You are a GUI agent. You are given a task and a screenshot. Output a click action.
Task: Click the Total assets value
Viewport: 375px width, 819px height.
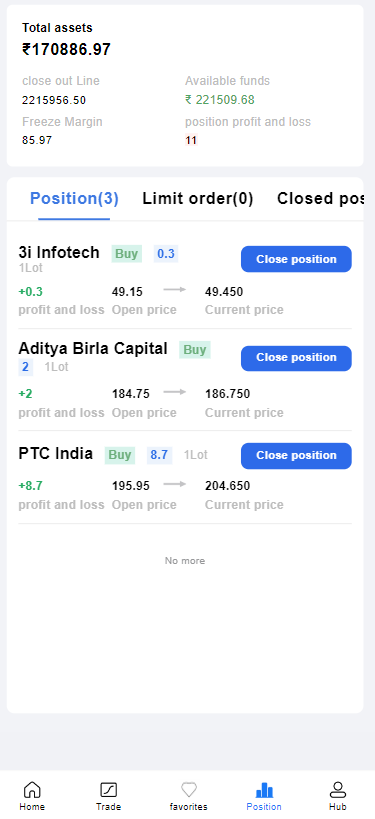(x=66, y=50)
